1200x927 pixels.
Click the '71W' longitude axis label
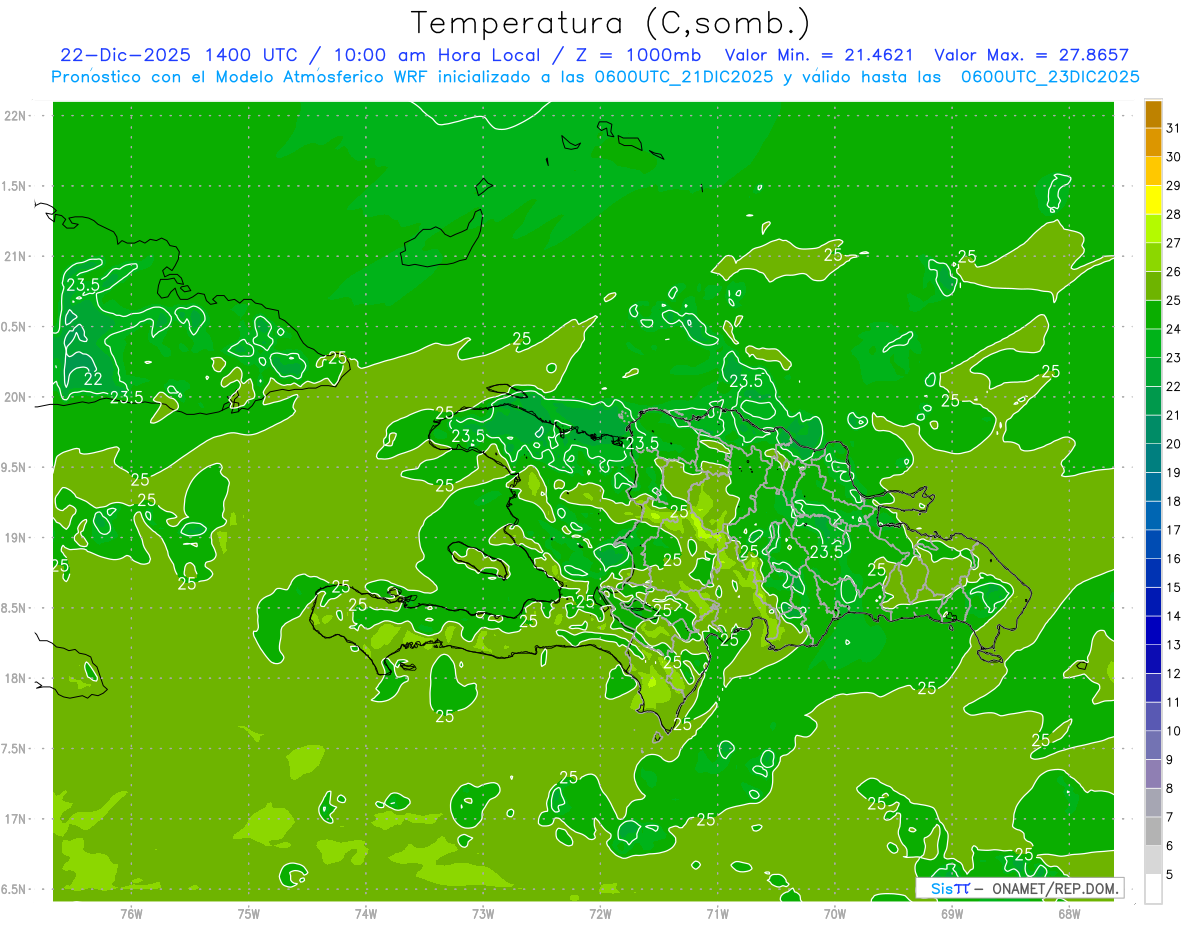[717, 913]
